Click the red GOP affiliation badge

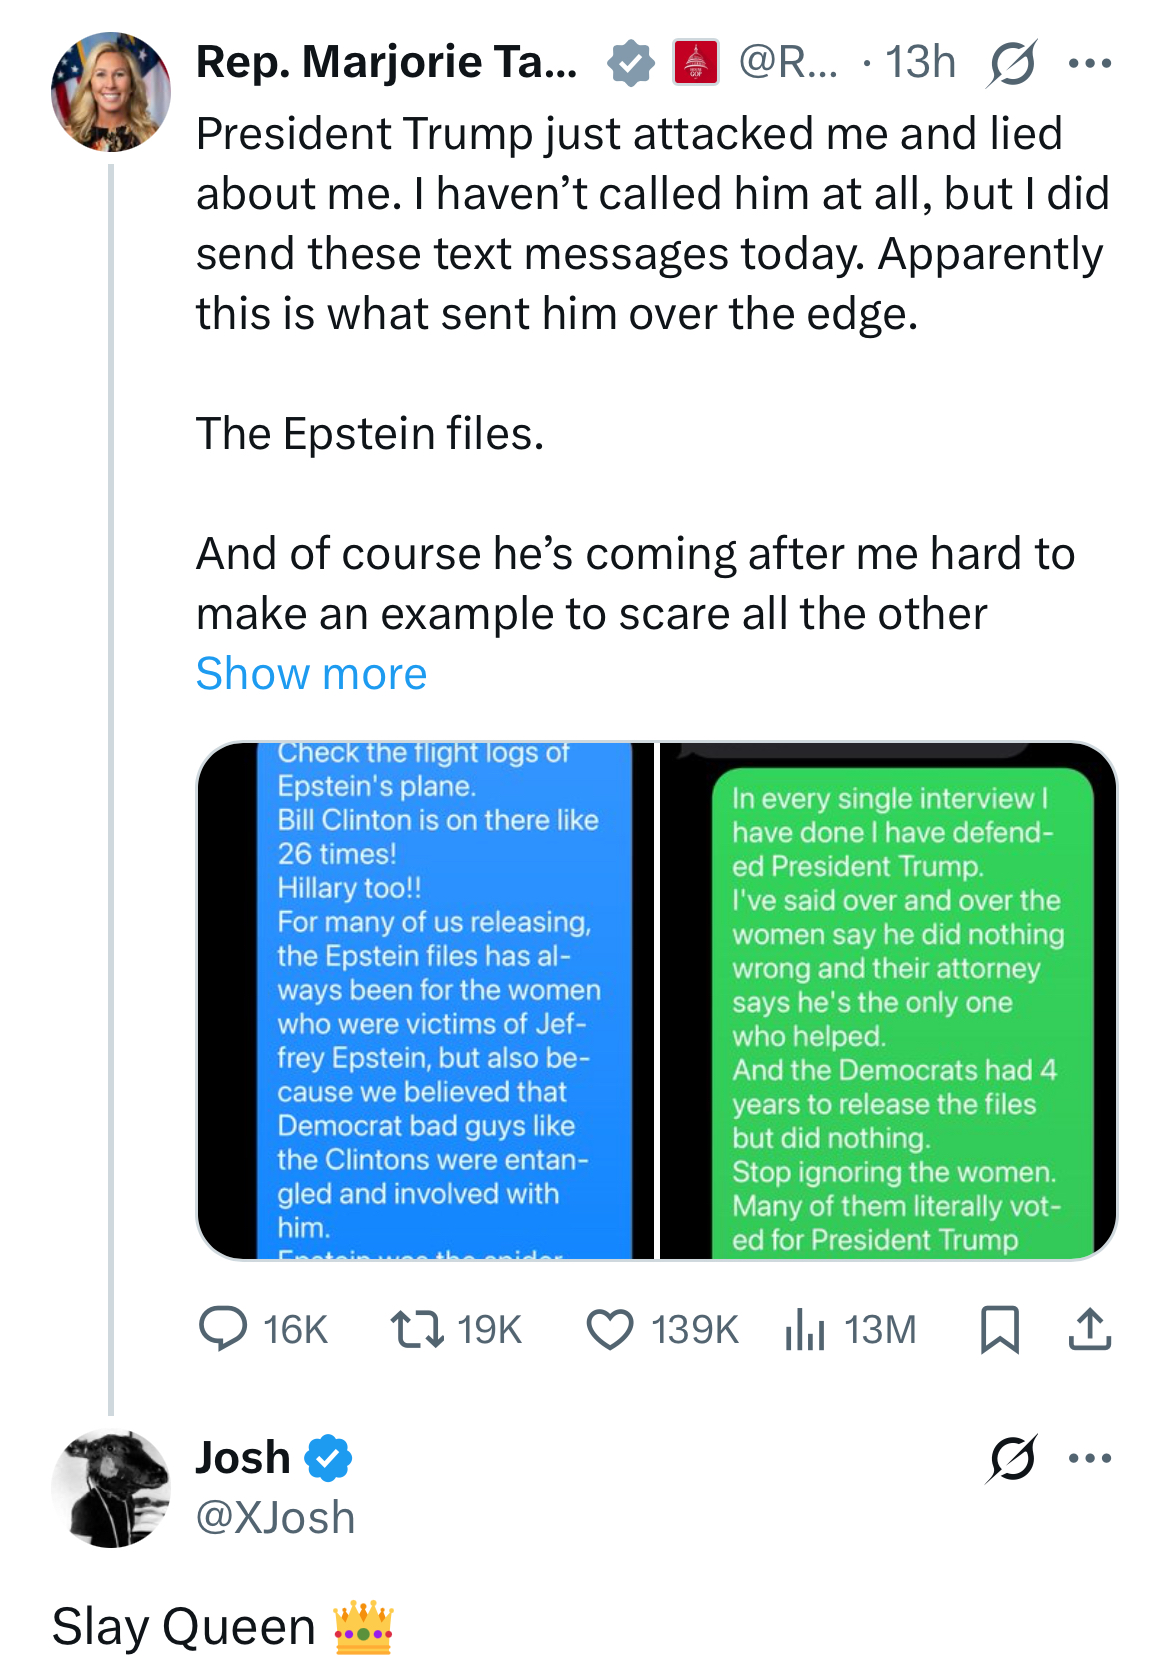click(x=696, y=63)
